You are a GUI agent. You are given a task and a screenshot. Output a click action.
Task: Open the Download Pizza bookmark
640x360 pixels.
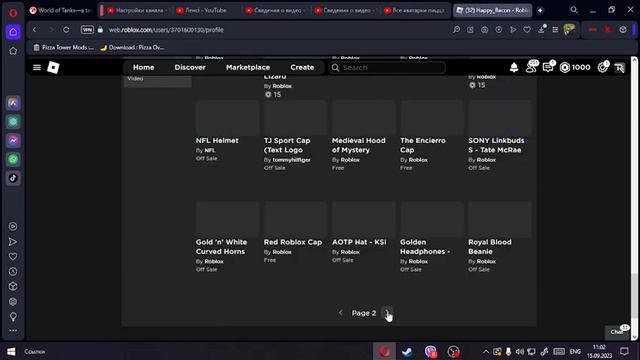click(x=132, y=47)
